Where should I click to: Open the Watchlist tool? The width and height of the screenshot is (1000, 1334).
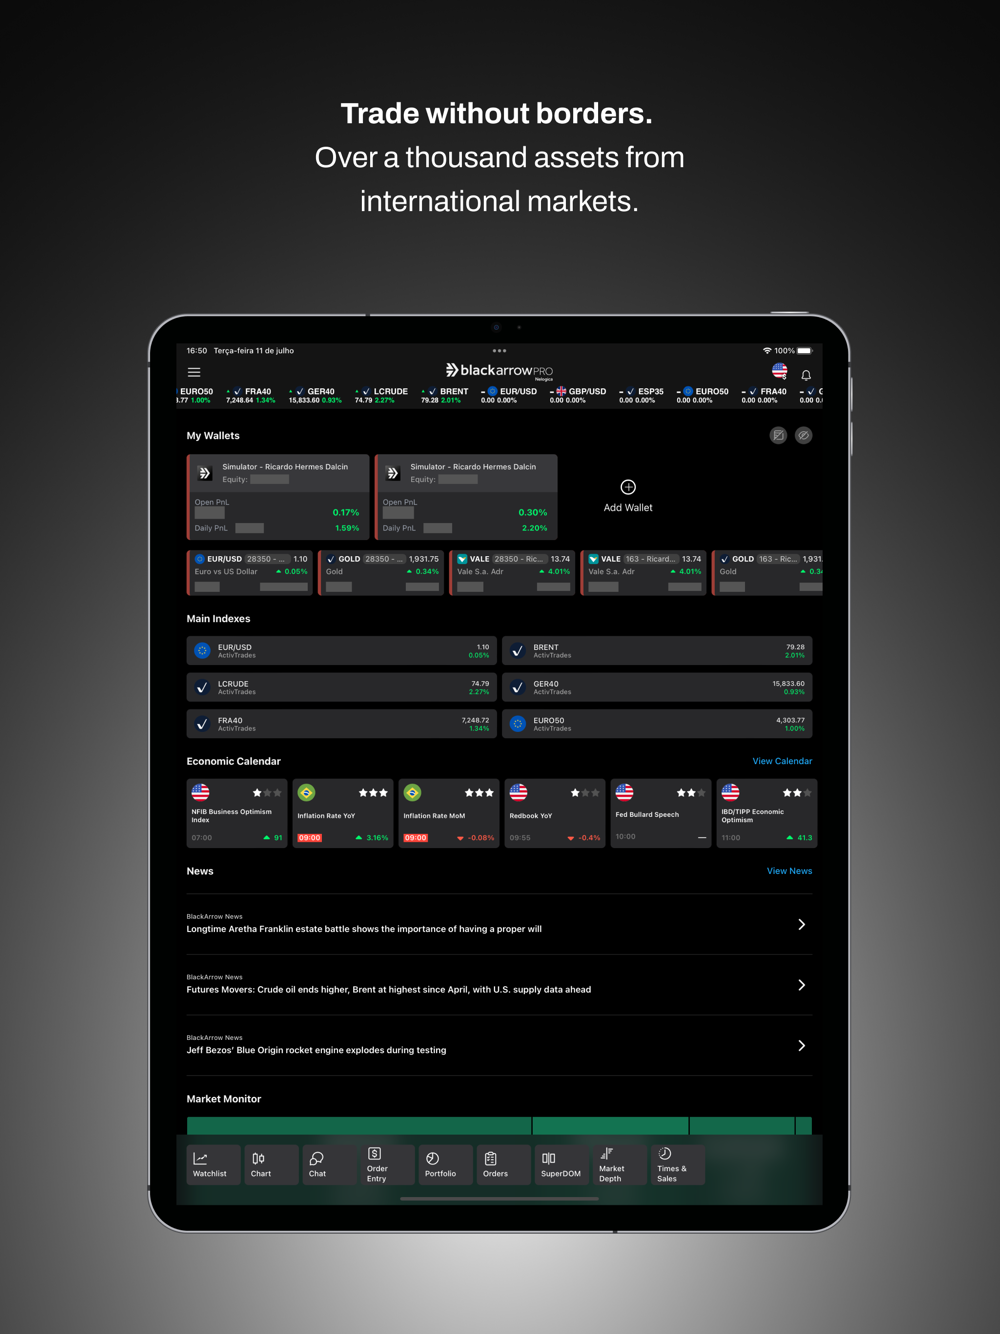(x=213, y=1165)
